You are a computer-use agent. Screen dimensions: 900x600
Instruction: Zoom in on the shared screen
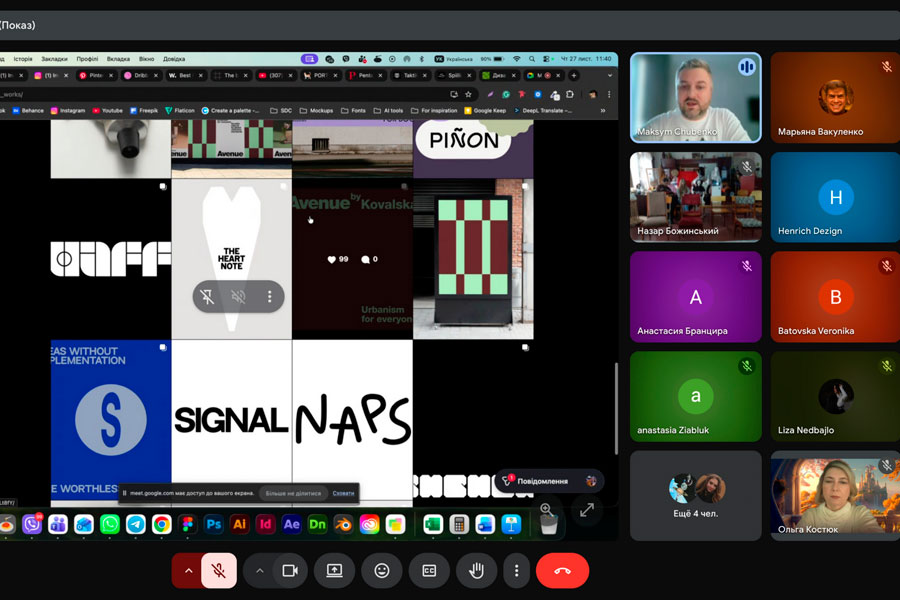tap(546, 510)
